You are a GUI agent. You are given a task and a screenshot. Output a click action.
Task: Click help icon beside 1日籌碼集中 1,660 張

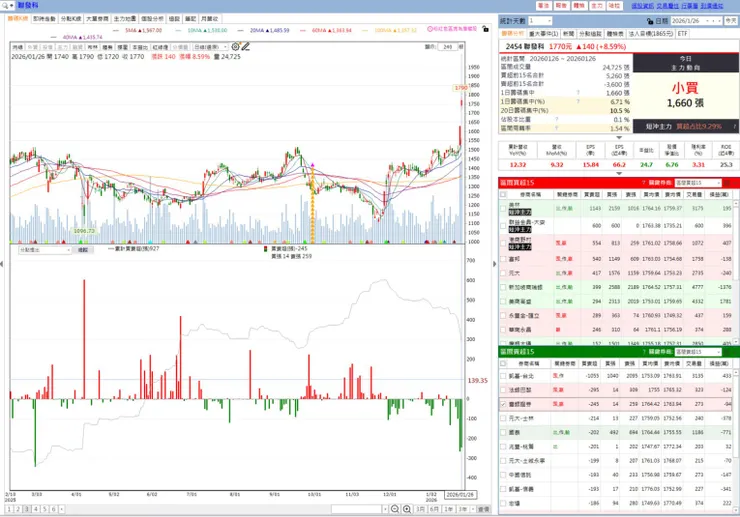[578, 93]
